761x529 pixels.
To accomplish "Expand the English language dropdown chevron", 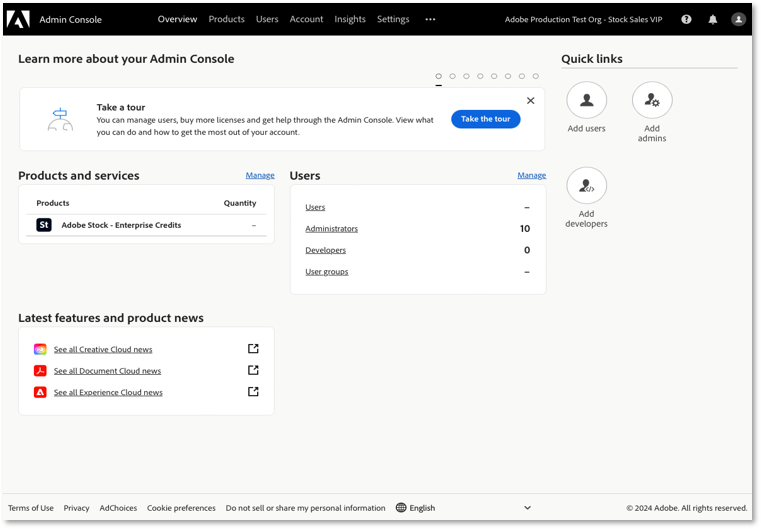I will point(528,508).
